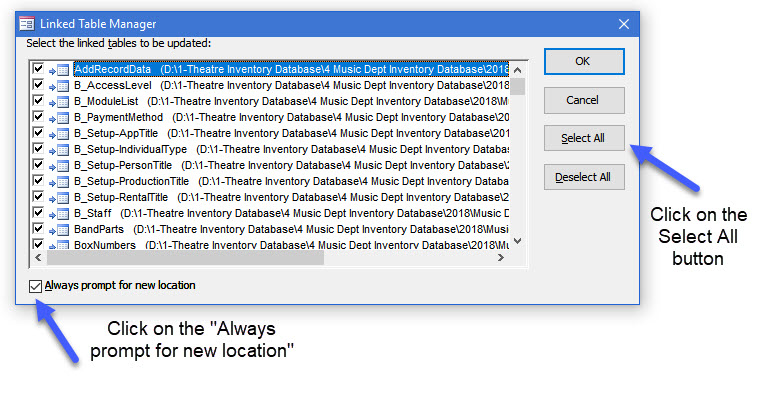Confirm with the OK button

click(583, 61)
